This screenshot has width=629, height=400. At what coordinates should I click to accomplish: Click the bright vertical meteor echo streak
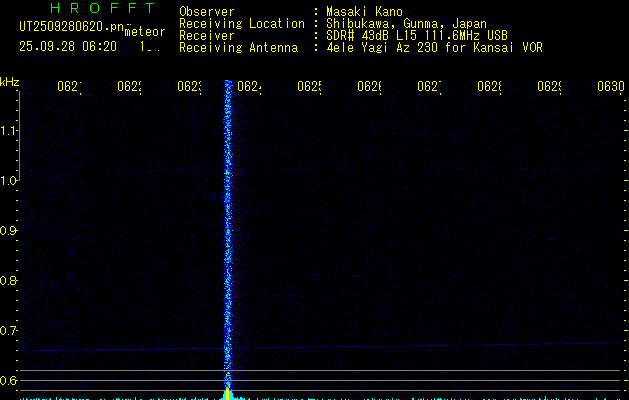tap(228, 233)
